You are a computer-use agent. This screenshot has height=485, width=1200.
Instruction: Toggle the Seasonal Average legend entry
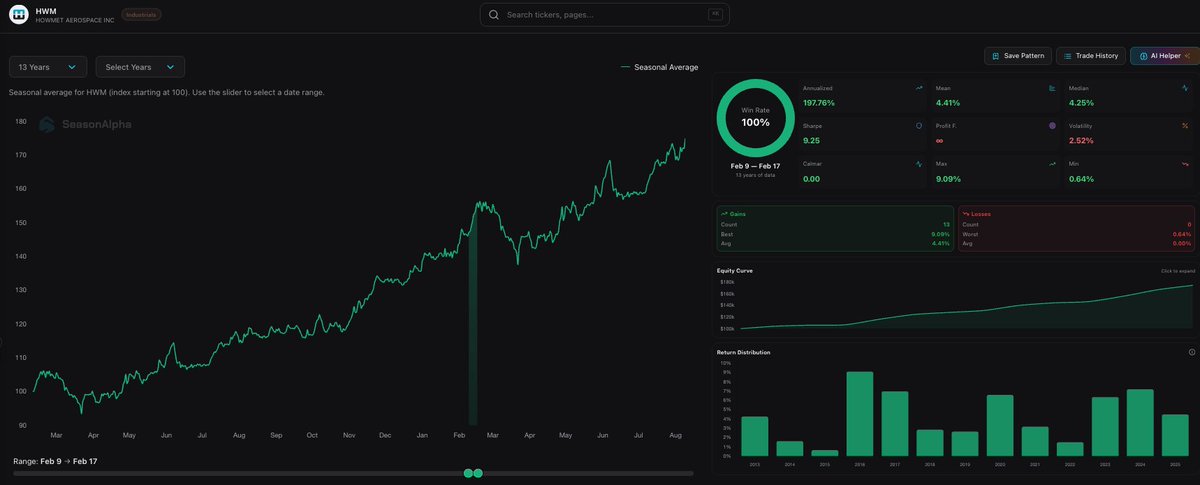point(659,67)
